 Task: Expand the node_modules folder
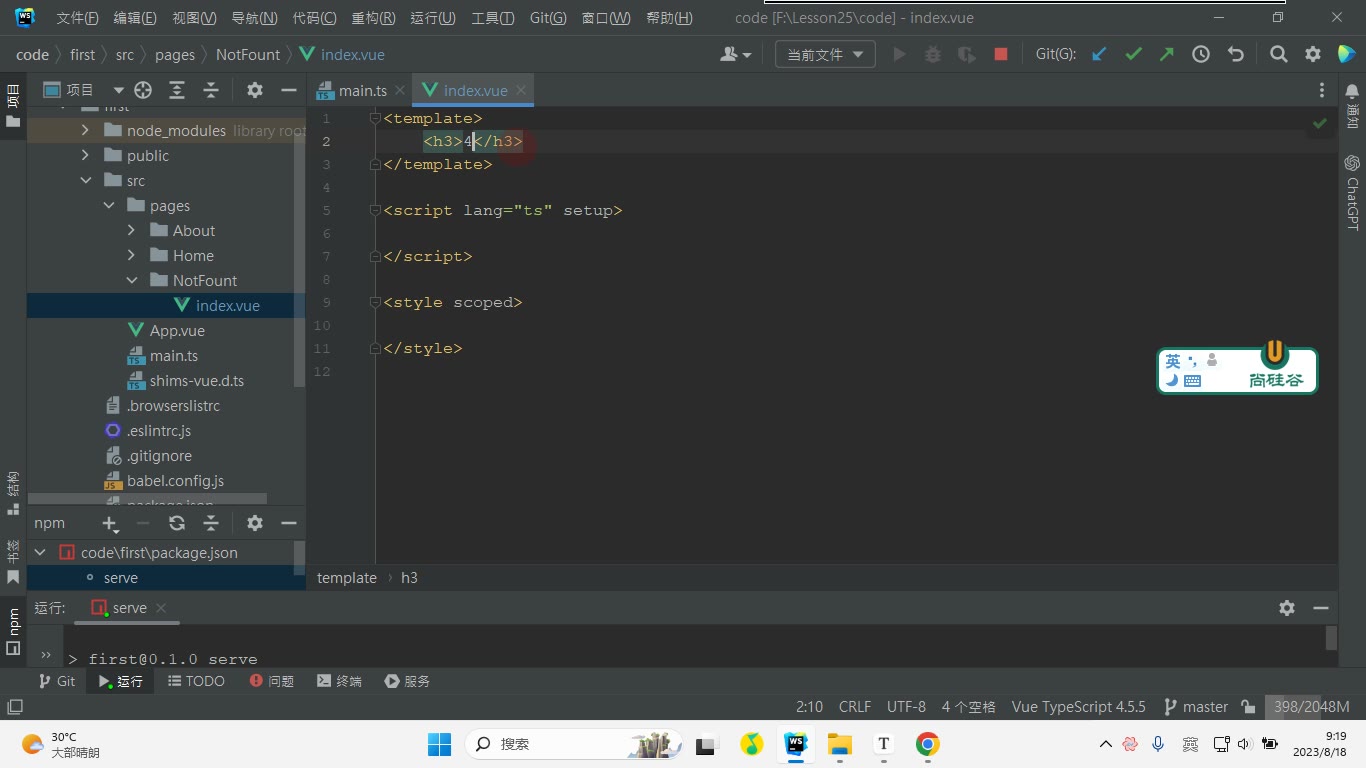point(85,130)
